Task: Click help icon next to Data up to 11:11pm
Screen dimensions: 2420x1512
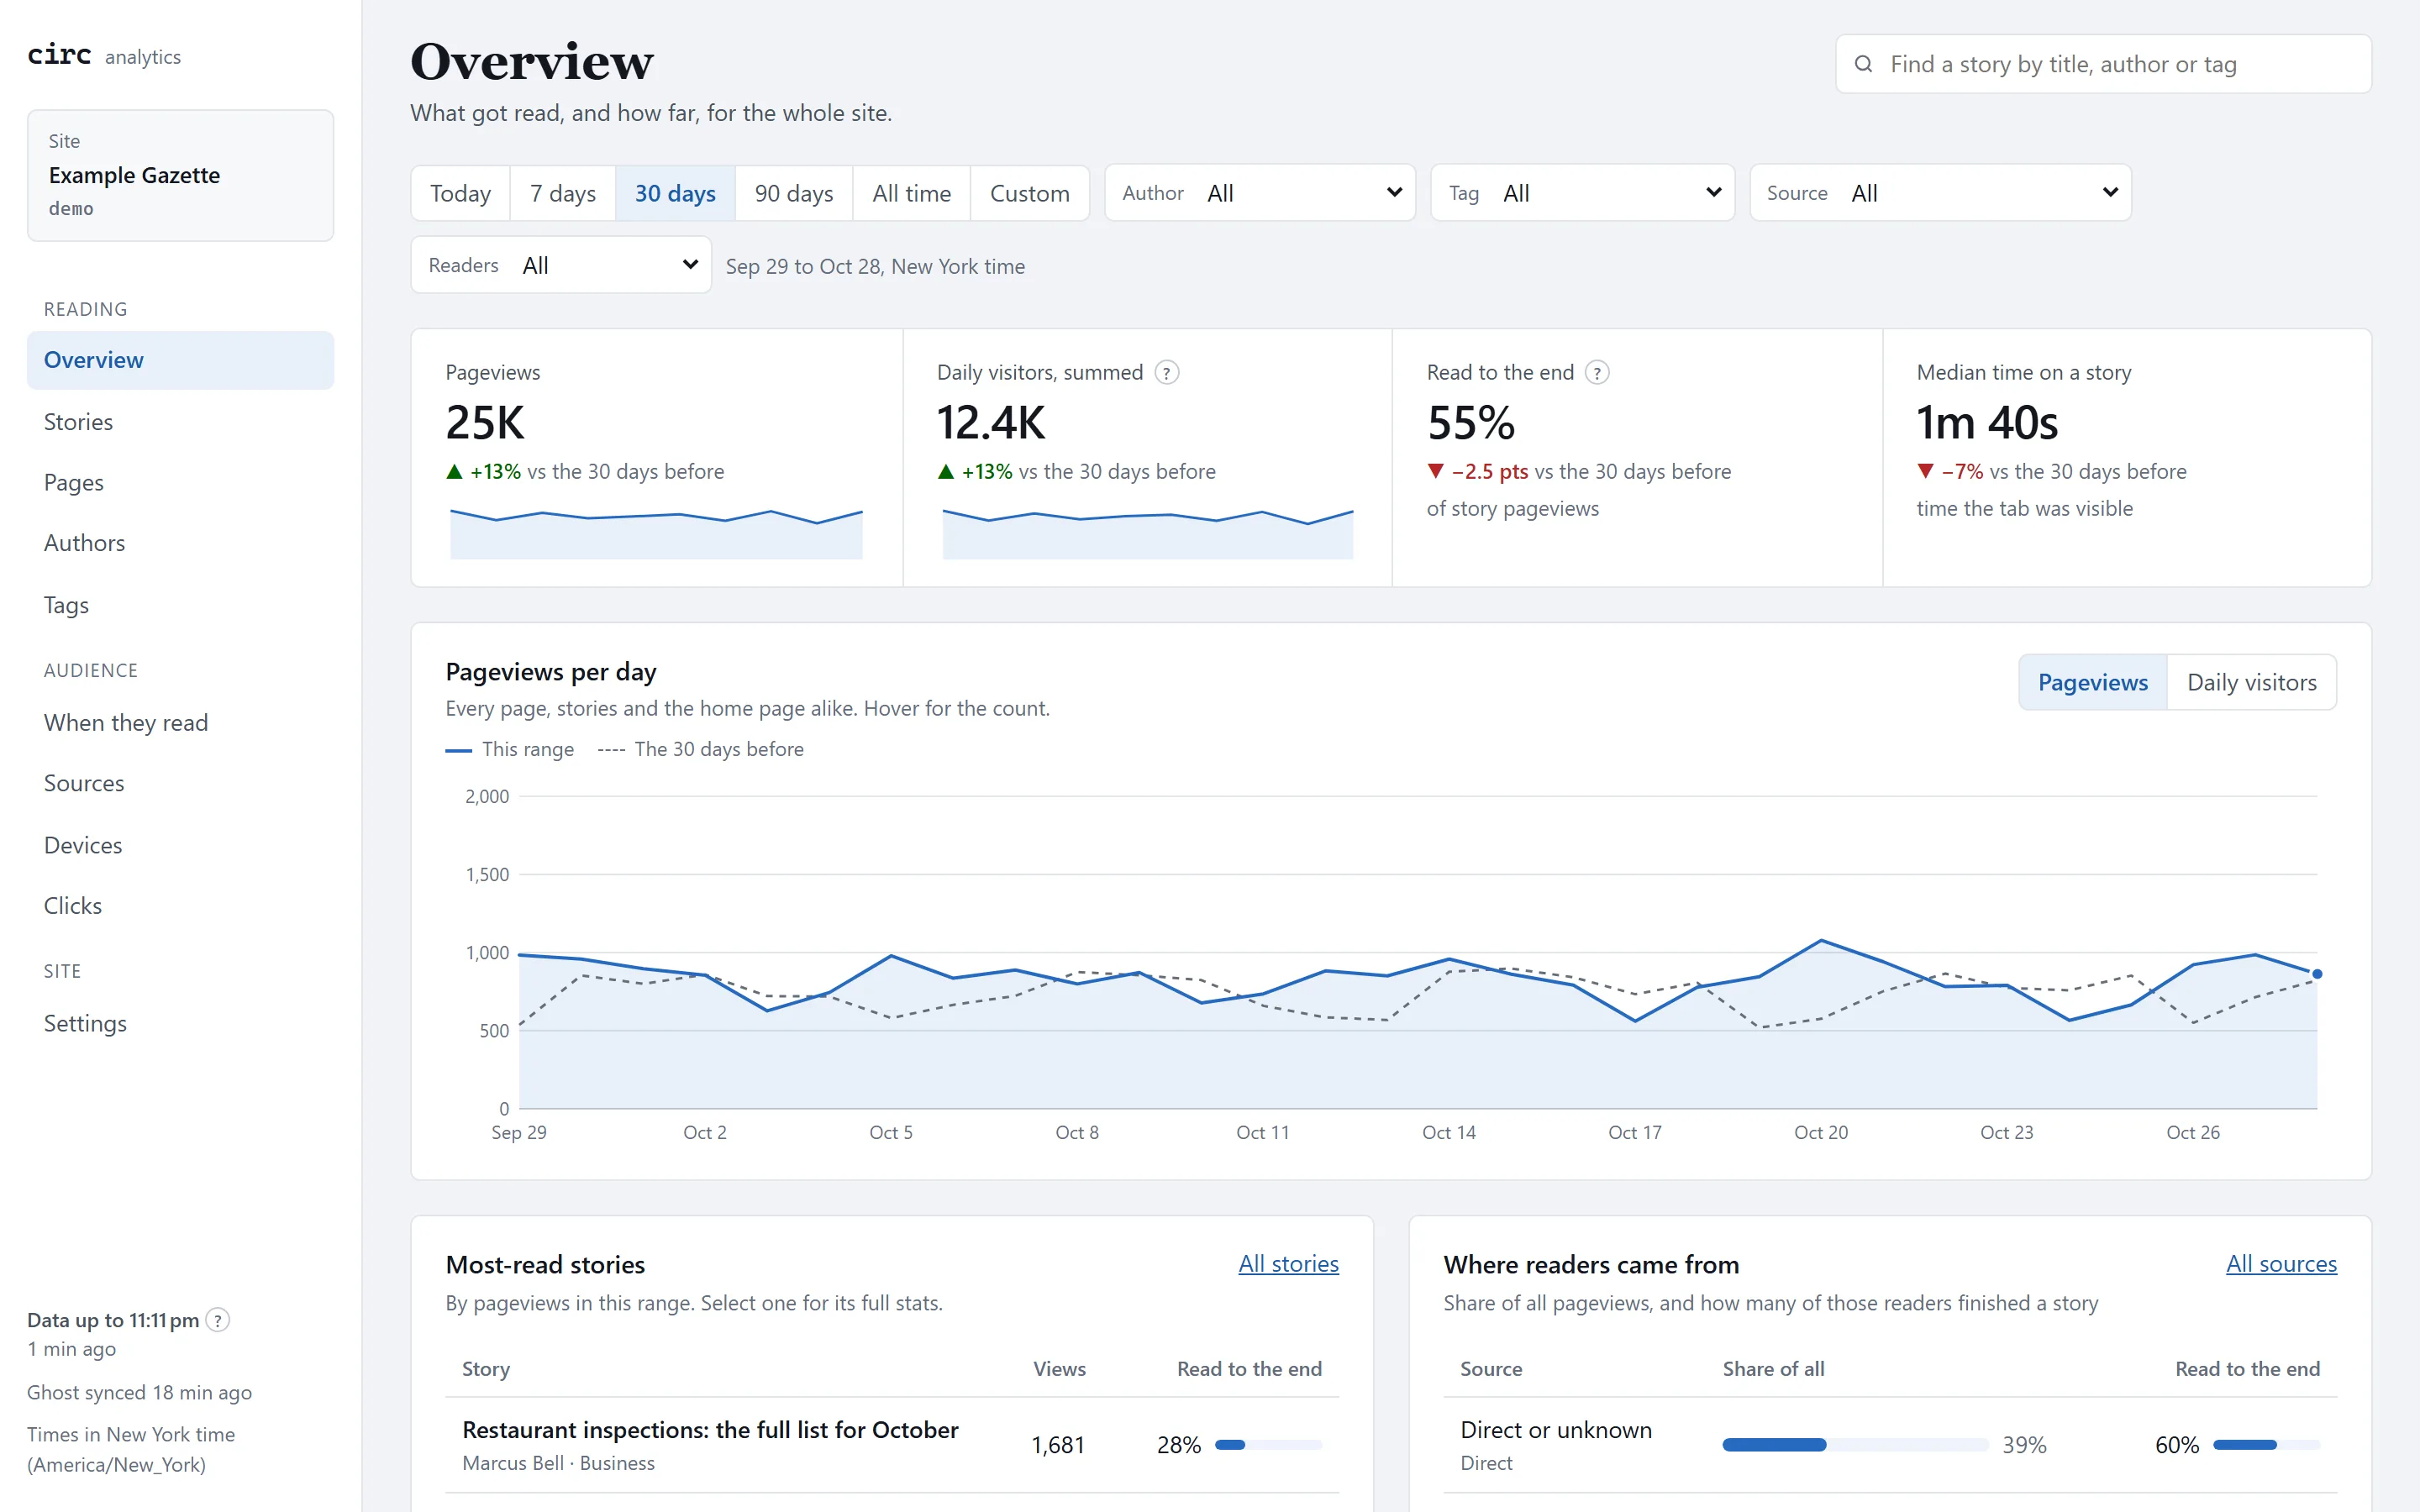Action: click(x=217, y=1320)
